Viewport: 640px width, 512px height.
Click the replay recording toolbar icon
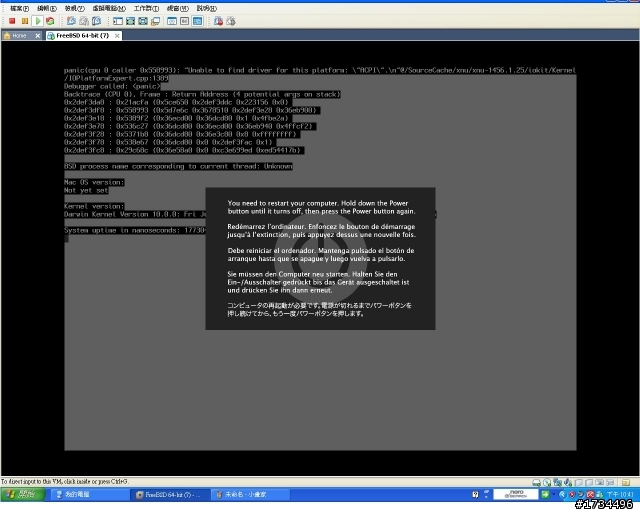point(231,21)
